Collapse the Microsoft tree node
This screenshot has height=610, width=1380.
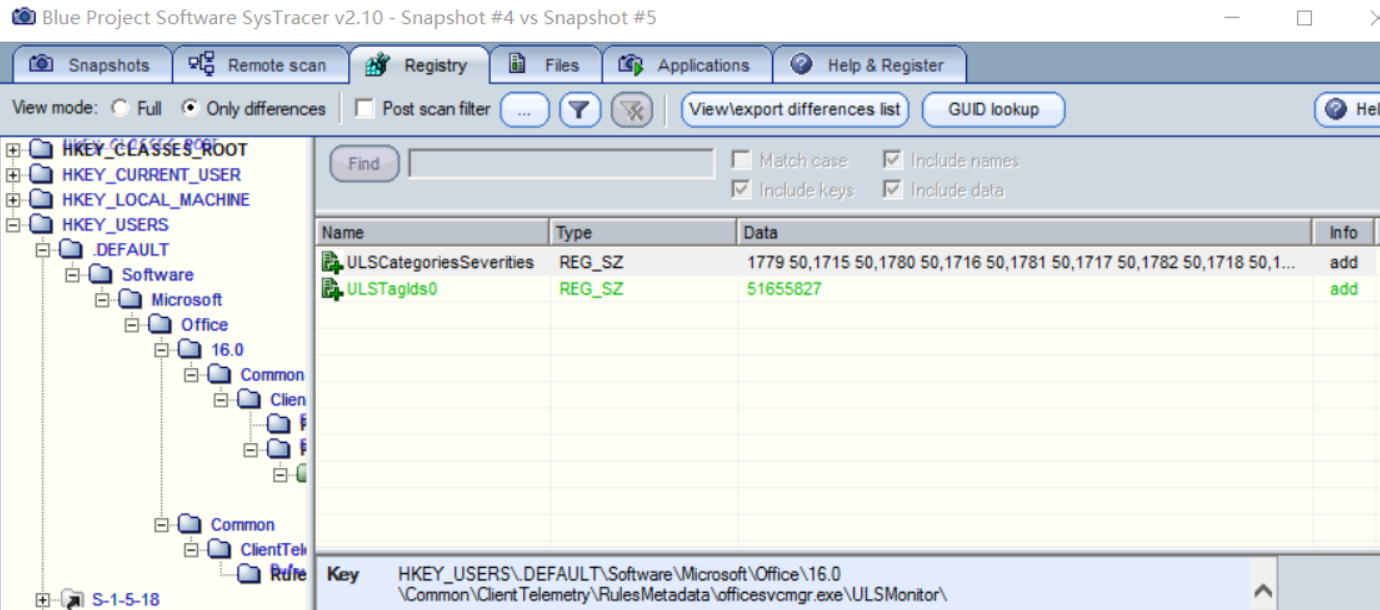coord(103,299)
